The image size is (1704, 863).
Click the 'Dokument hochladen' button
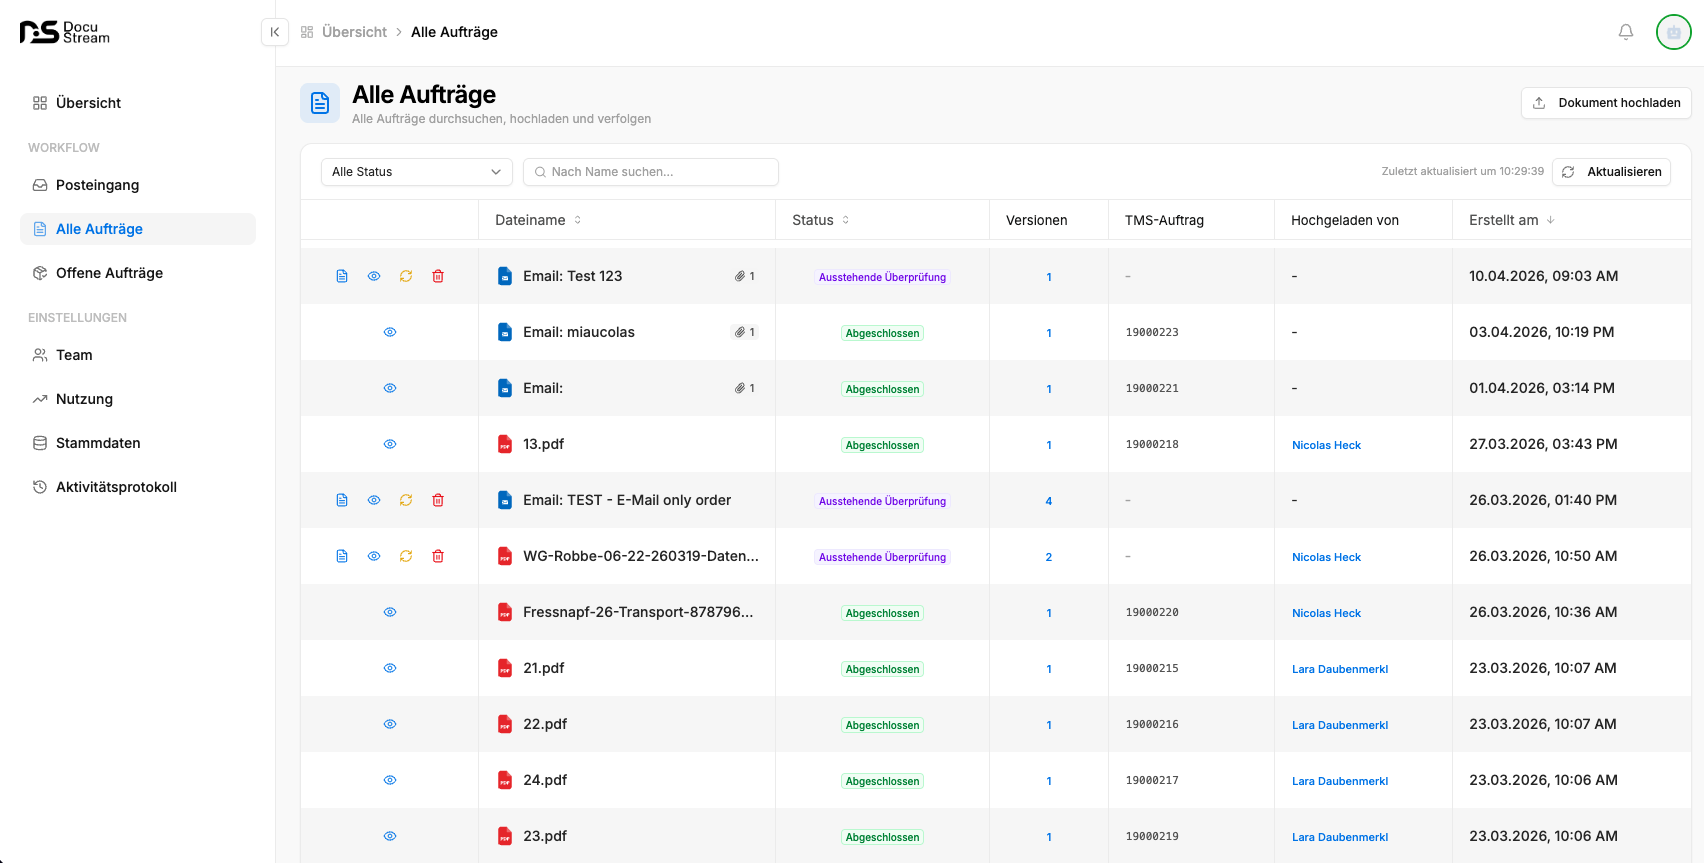click(1606, 103)
